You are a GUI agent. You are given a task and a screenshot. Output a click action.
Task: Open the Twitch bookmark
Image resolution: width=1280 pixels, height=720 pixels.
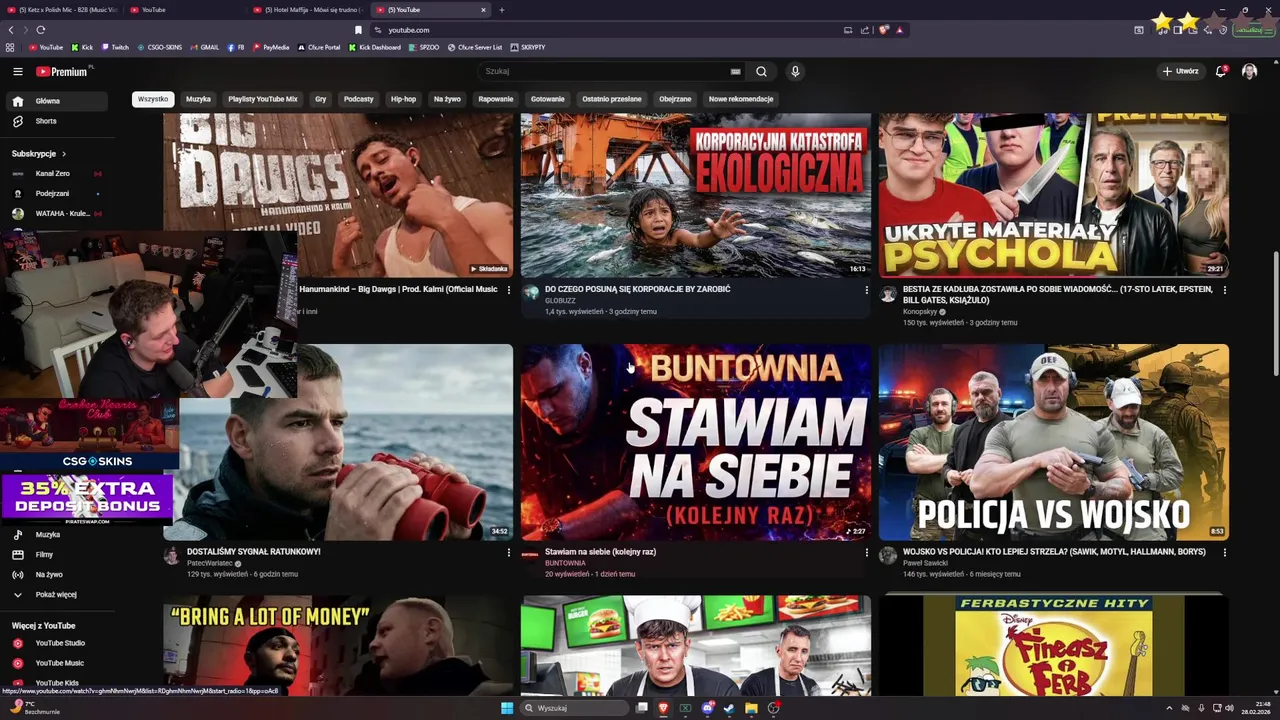tap(116, 47)
